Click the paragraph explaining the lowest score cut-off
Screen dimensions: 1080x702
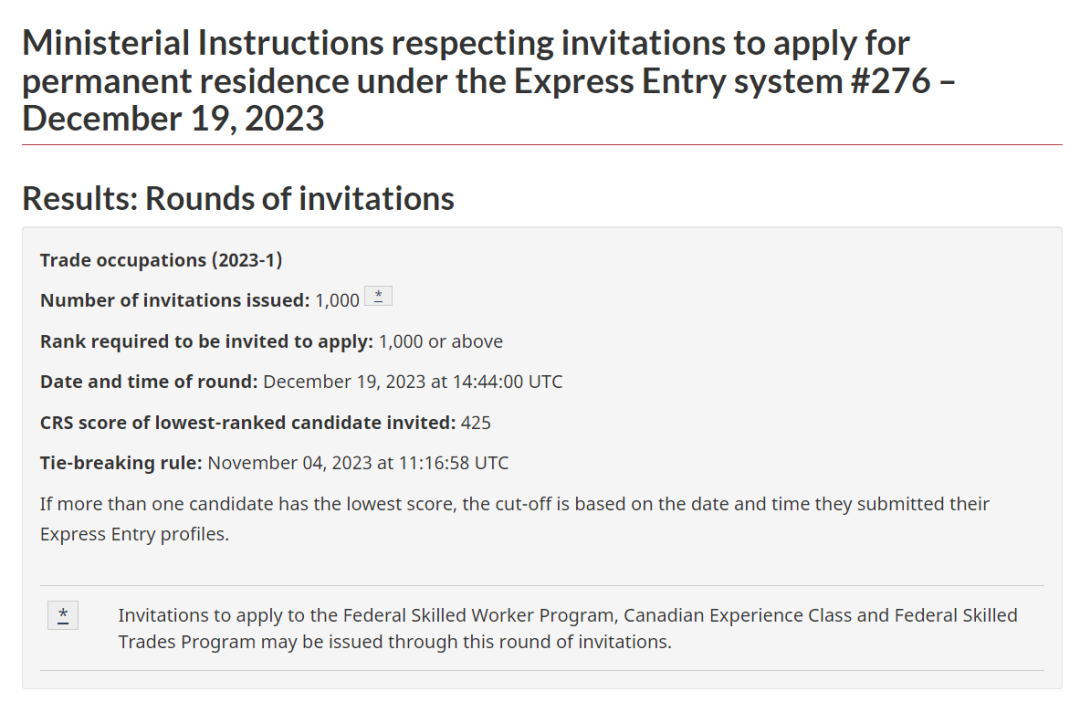515,519
